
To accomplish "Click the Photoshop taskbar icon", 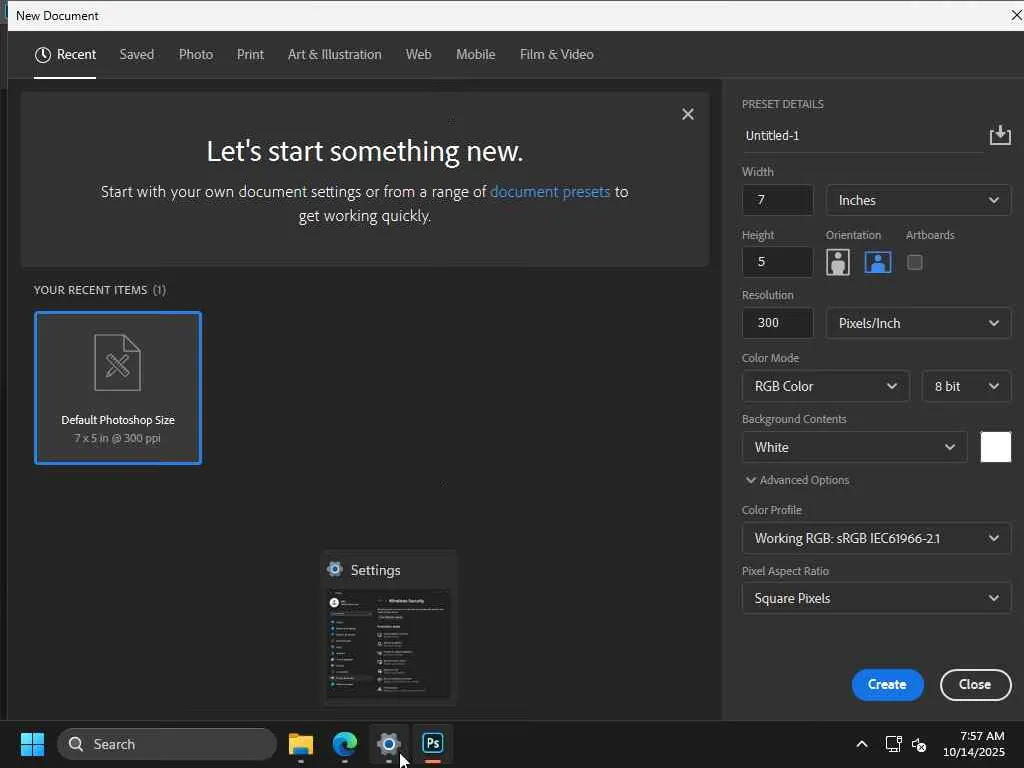I will [432, 744].
